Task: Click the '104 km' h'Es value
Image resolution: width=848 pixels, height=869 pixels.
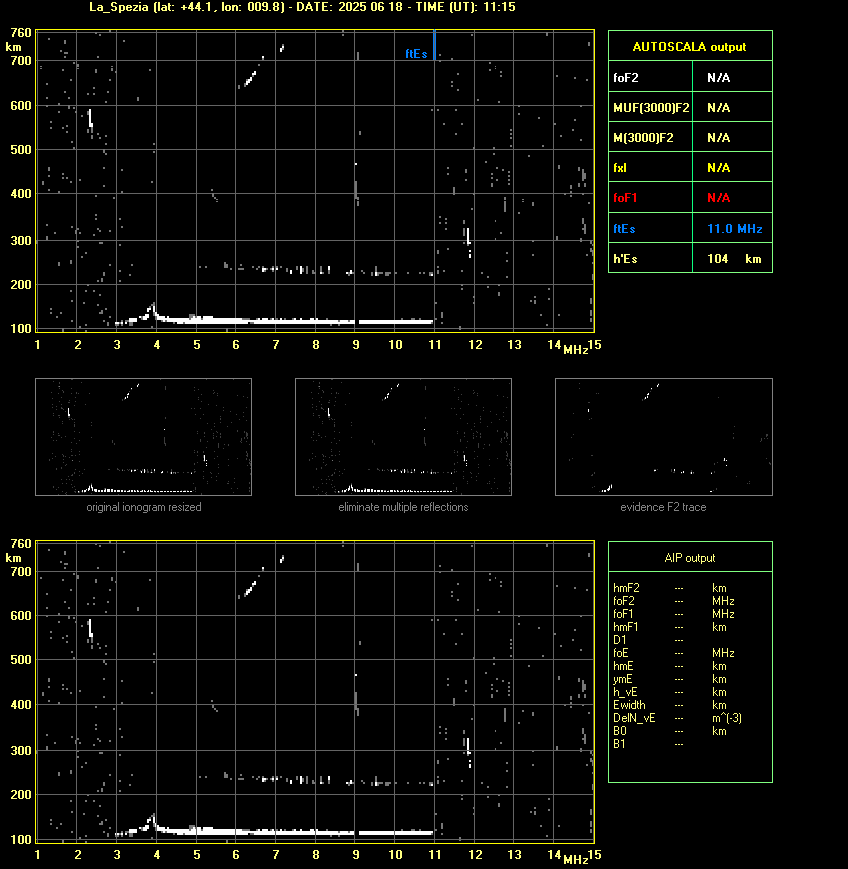Action: (734, 259)
